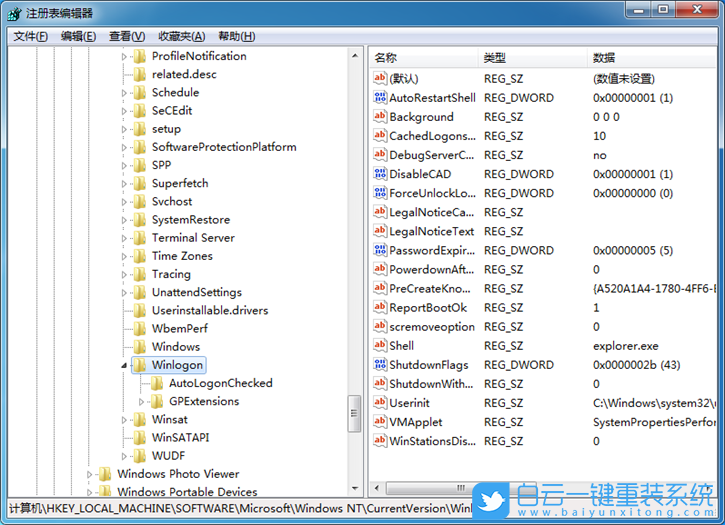Click the Shell string value icon
This screenshot has height=525, width=725.
click(380, 345)
